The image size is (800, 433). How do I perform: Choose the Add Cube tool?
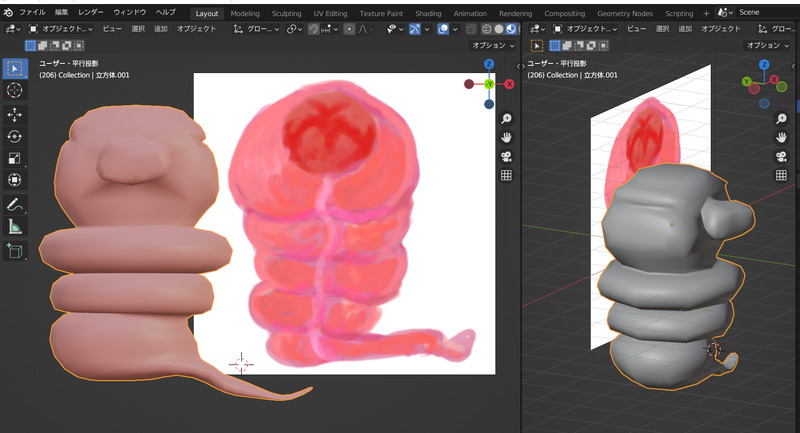(x=15, y=251)
